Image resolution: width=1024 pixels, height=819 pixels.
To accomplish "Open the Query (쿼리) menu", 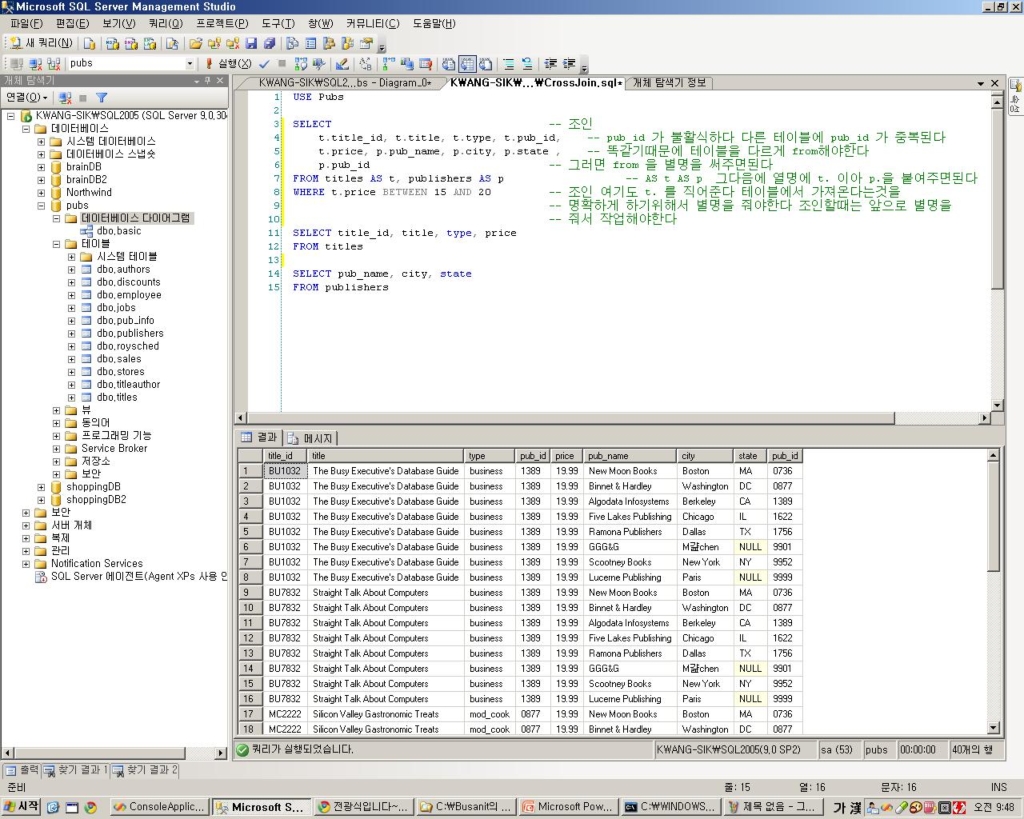I will pyautogui.click(x=165, y=24).
